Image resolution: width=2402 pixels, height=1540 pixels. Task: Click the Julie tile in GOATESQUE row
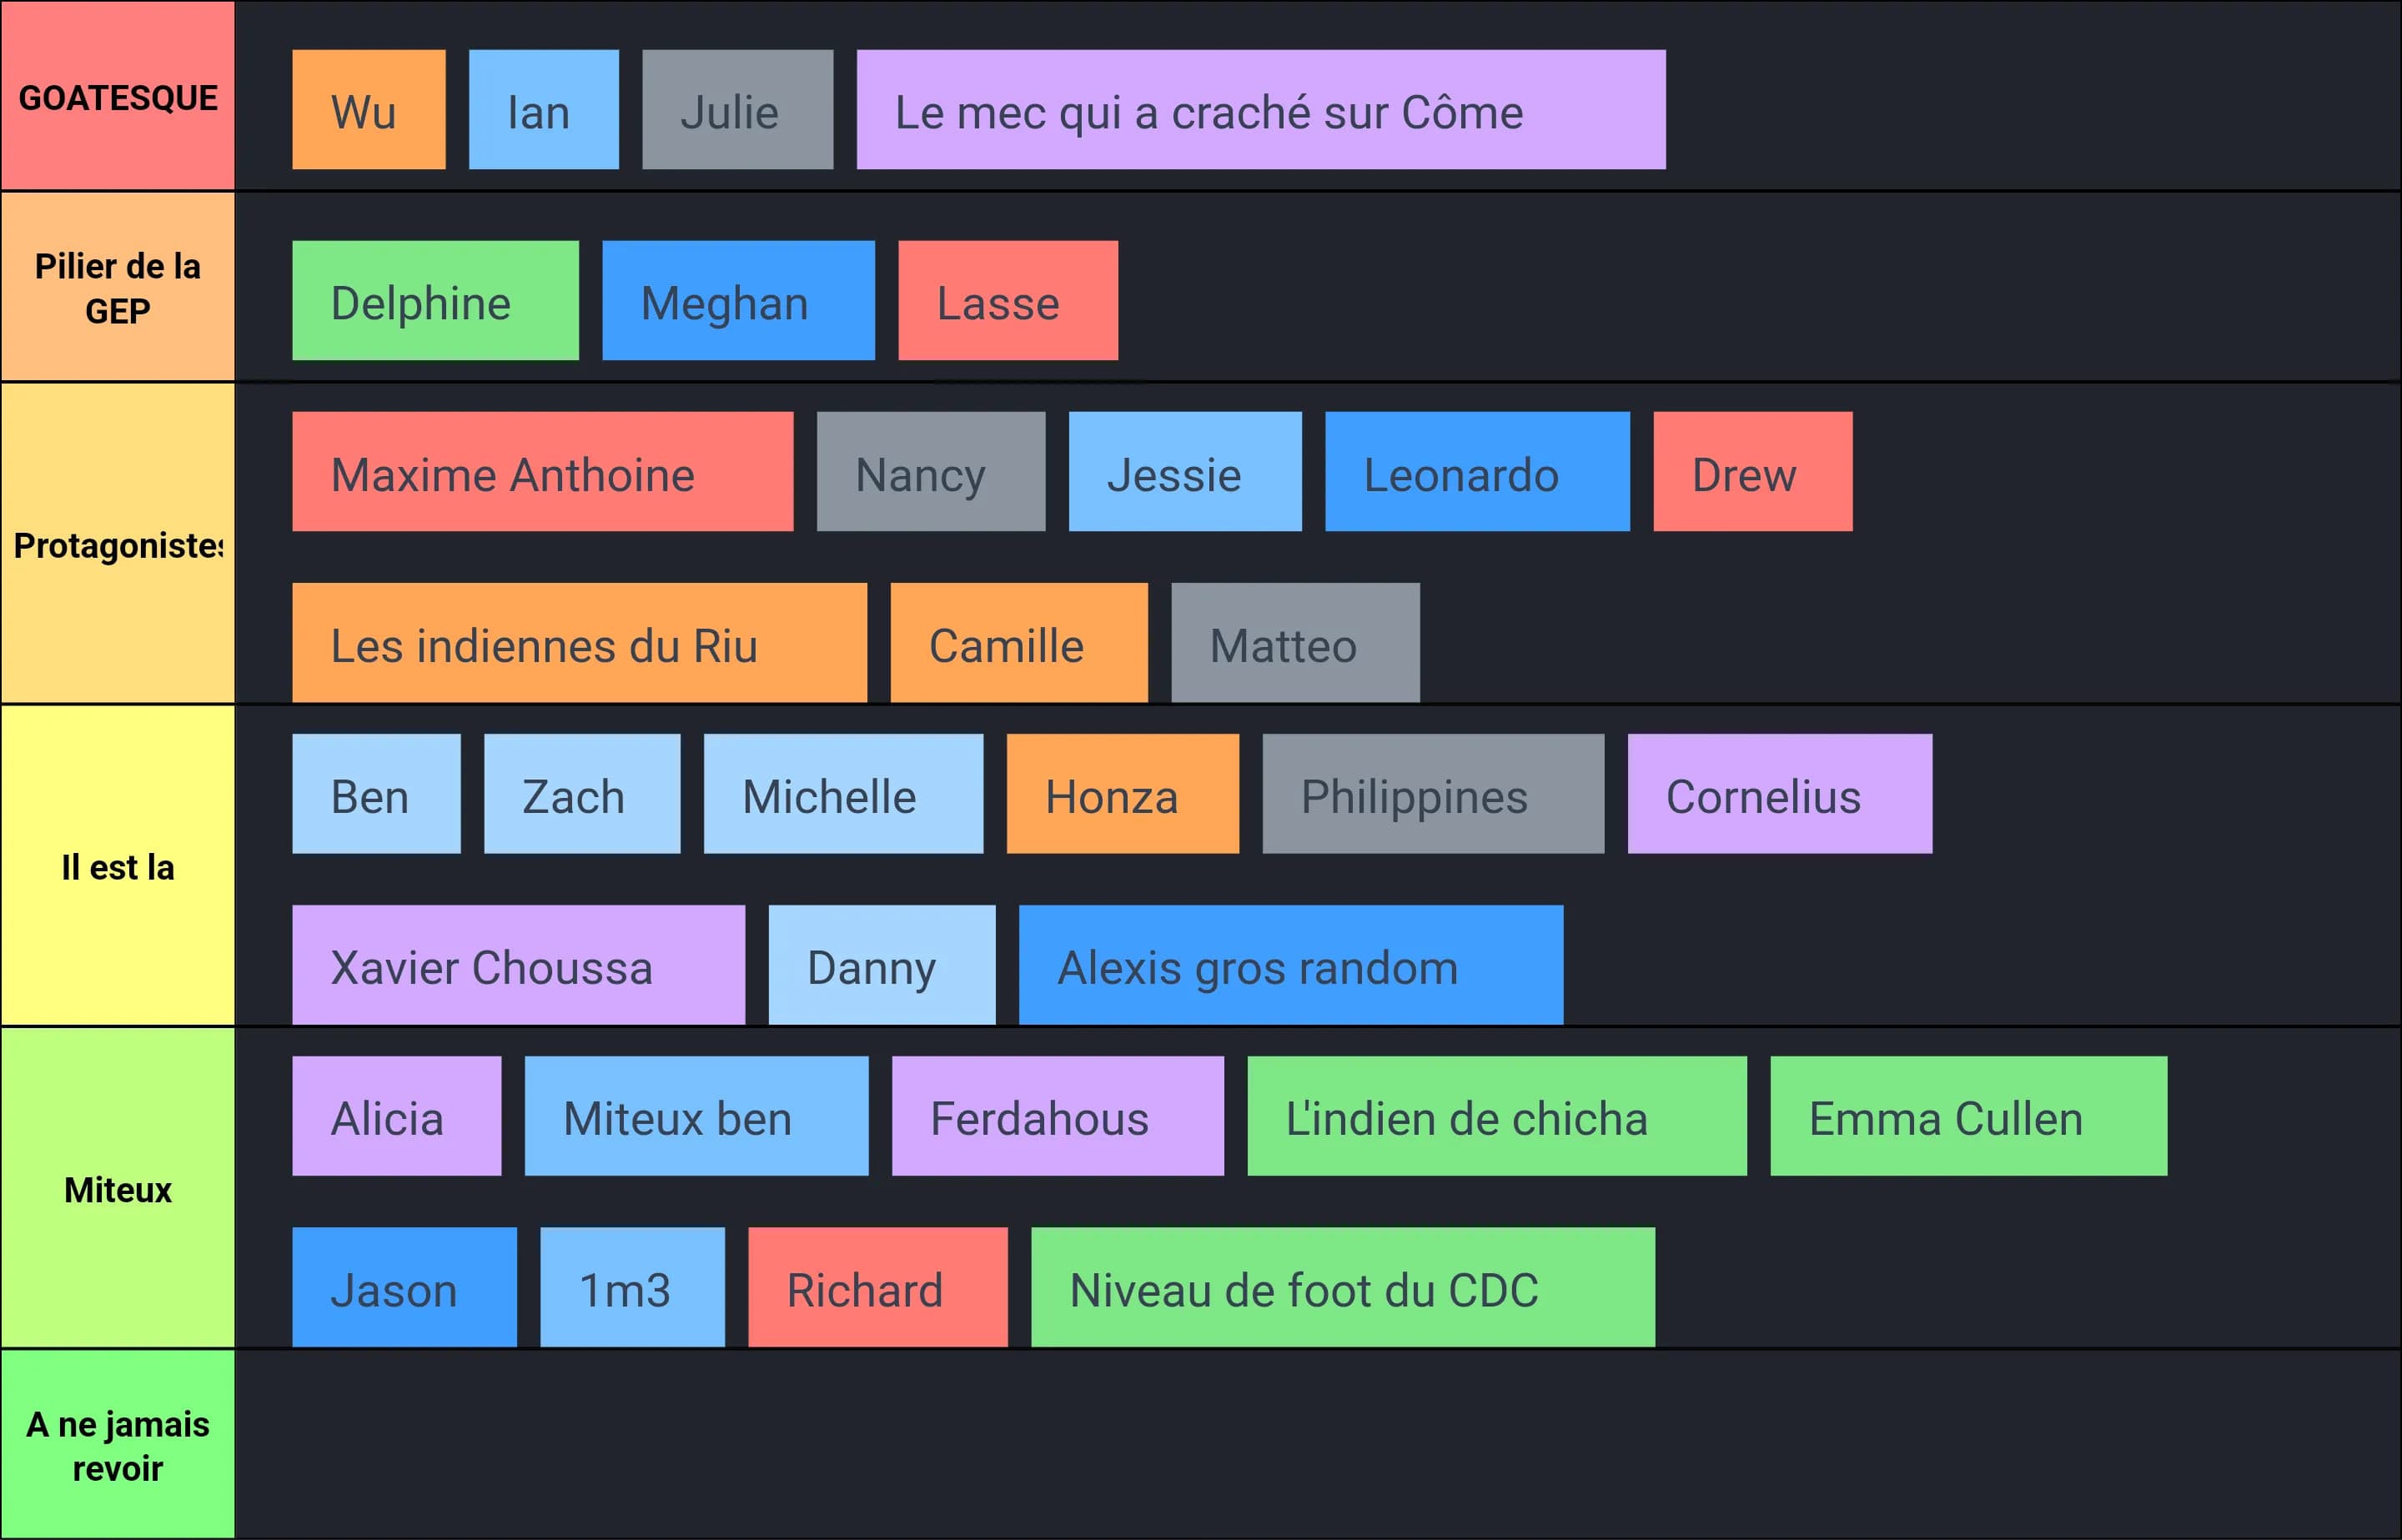coord(738,110)
